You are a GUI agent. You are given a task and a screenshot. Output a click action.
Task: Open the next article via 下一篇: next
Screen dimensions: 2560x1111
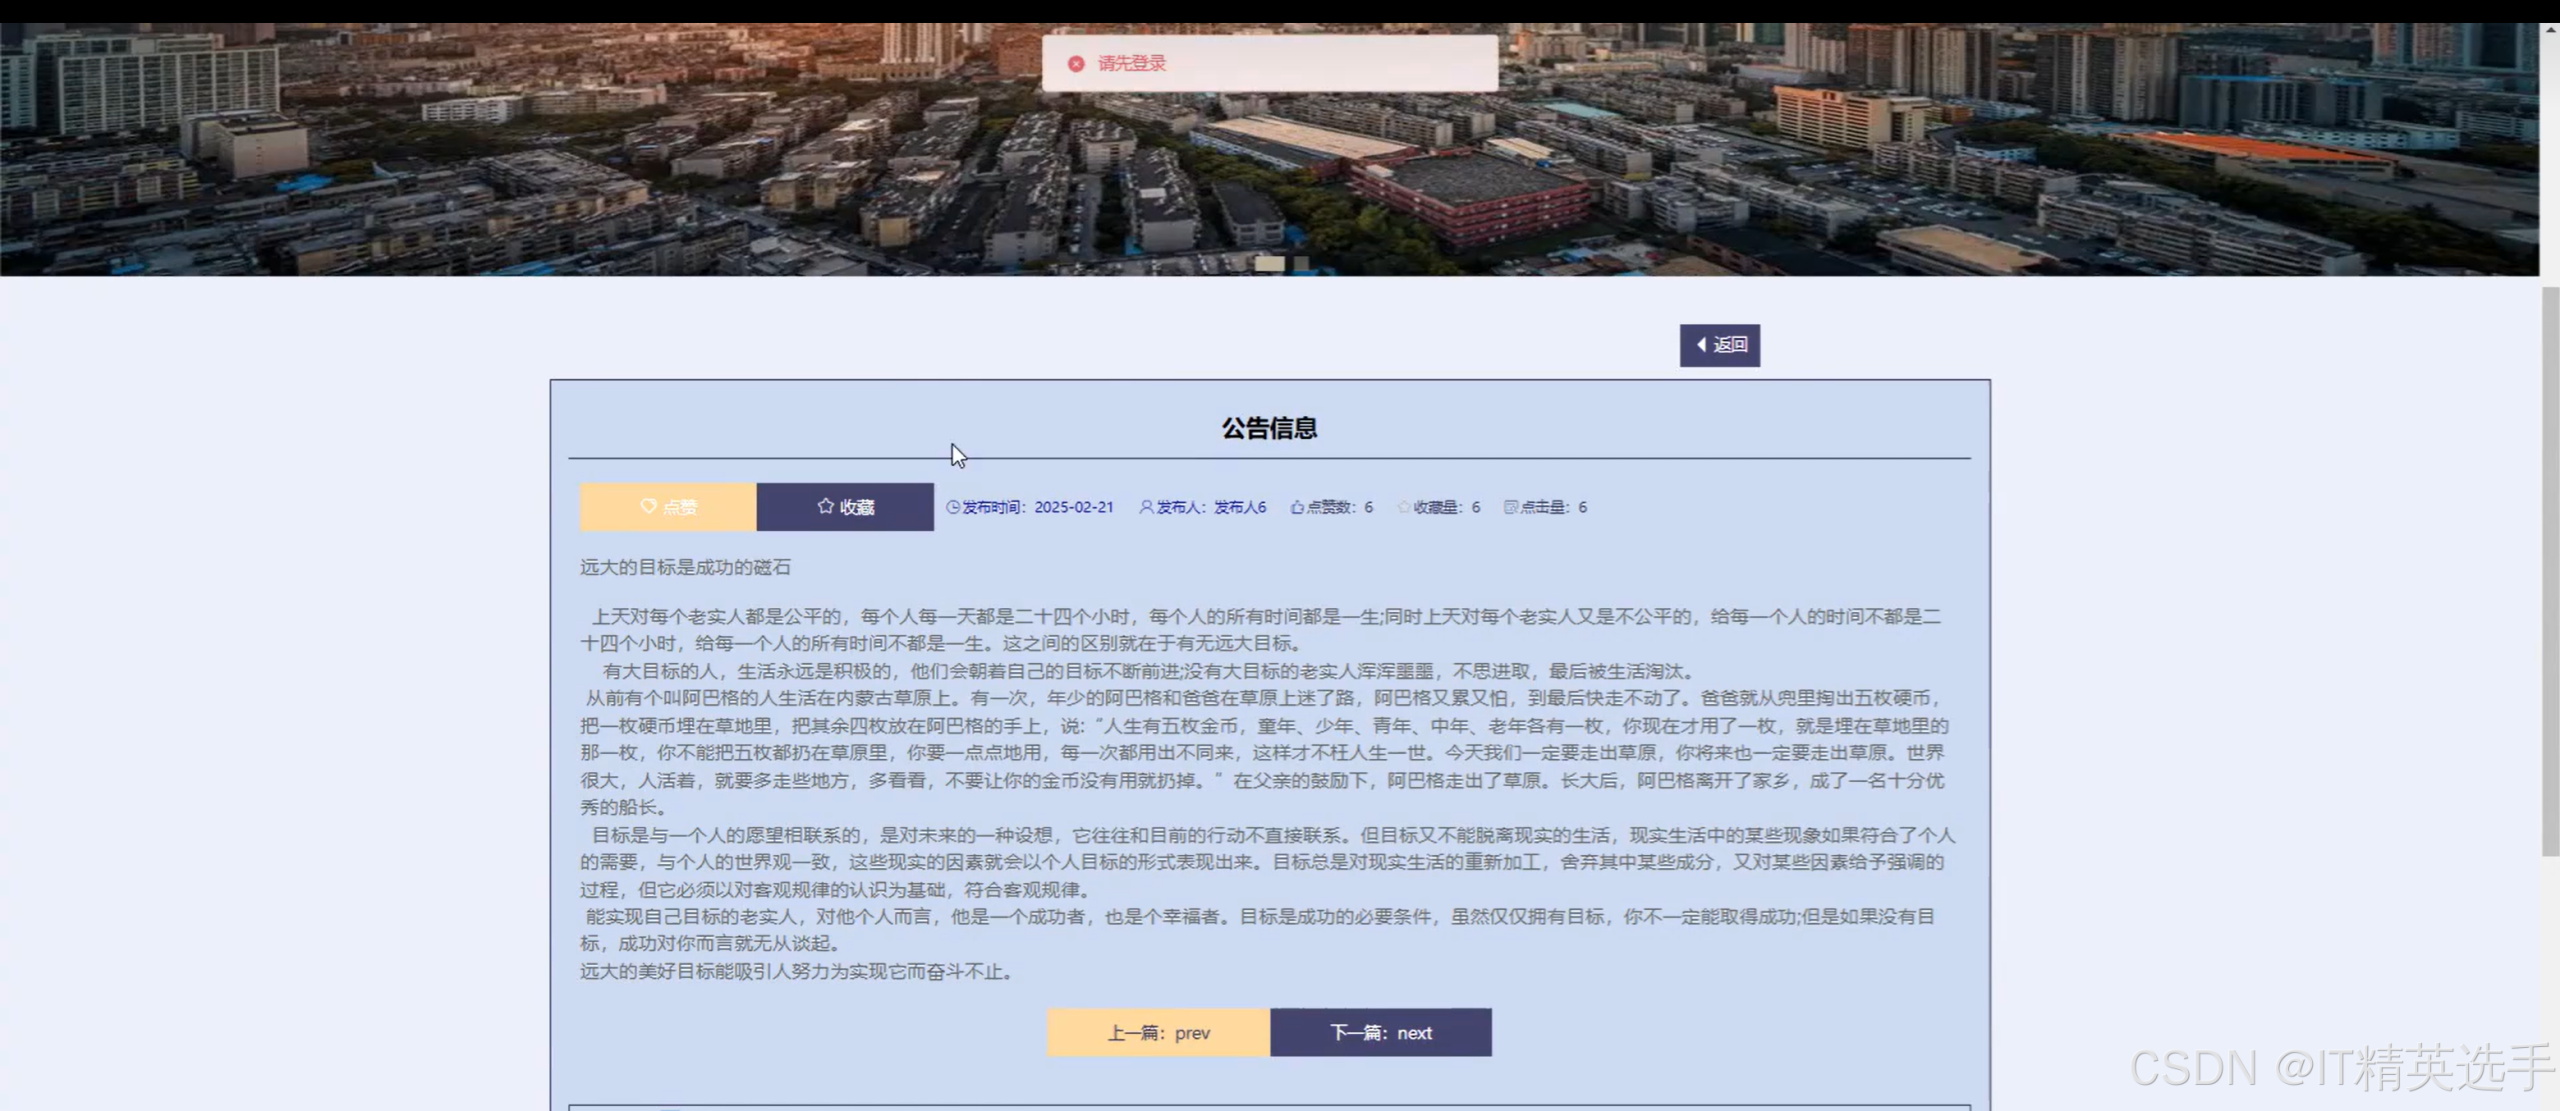pos(1380,1032)
